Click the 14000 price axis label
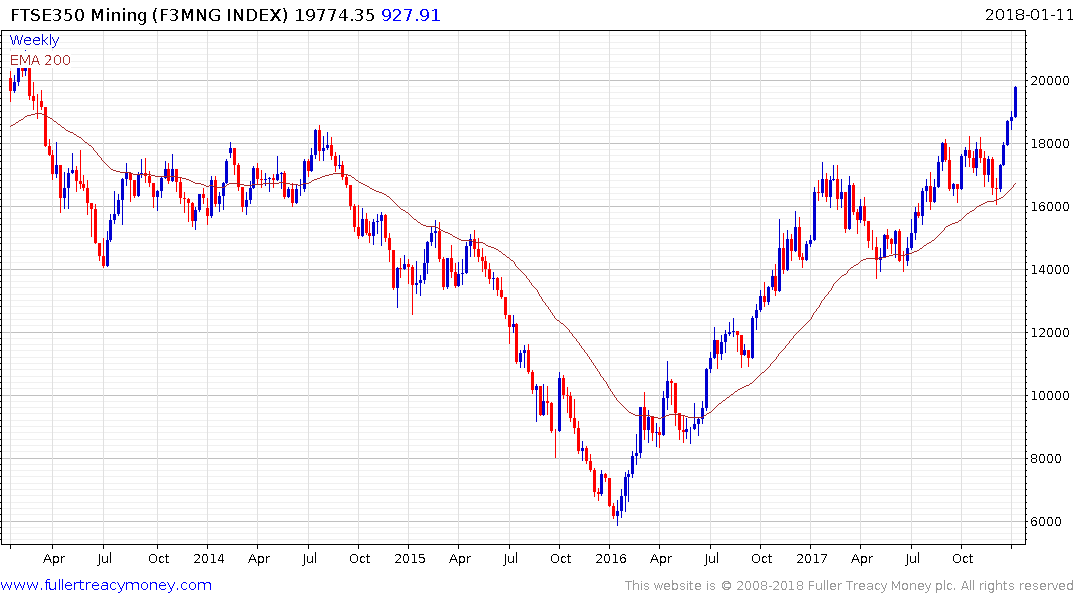 1052,270
